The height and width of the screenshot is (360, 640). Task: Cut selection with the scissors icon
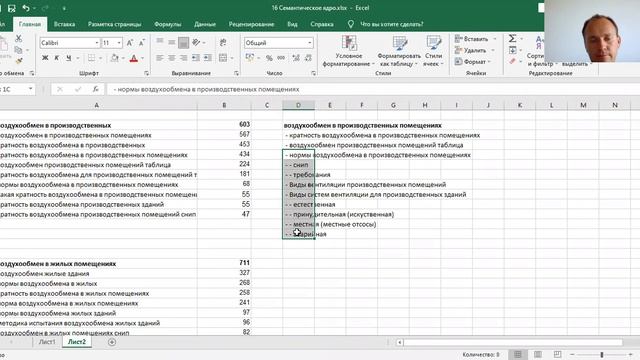18,38
